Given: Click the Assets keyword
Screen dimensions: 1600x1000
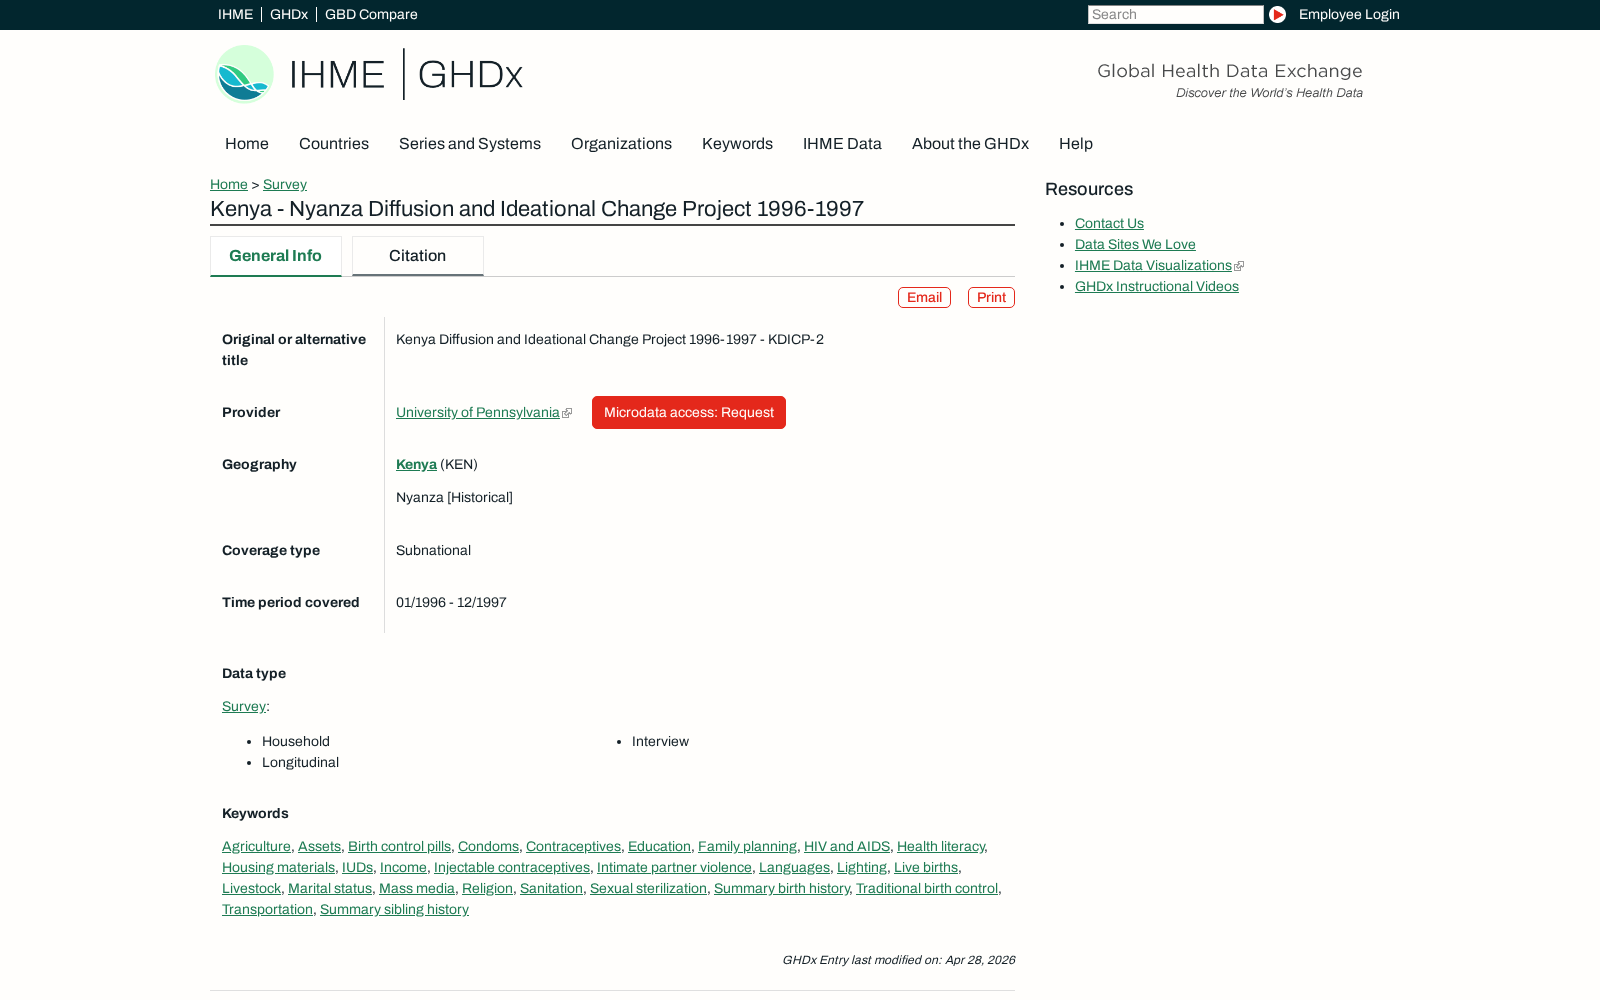Looking at the screenshot, I should pyautogui.click(x=319, y=846).
